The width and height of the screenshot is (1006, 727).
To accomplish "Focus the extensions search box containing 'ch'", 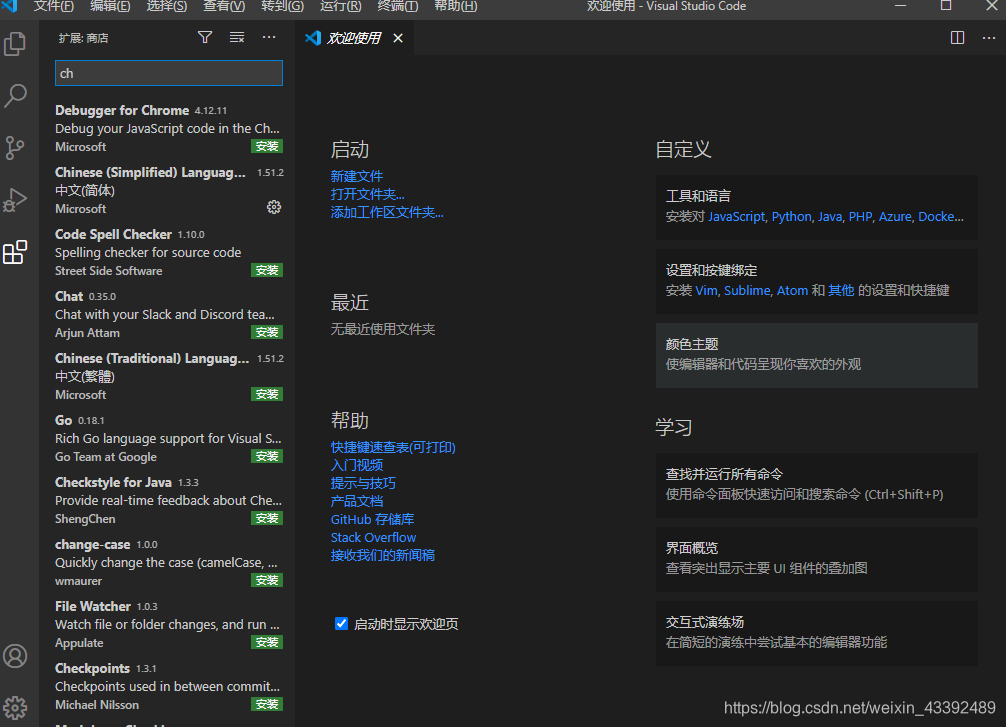I will pyautogui.click(x=169, y=73).
